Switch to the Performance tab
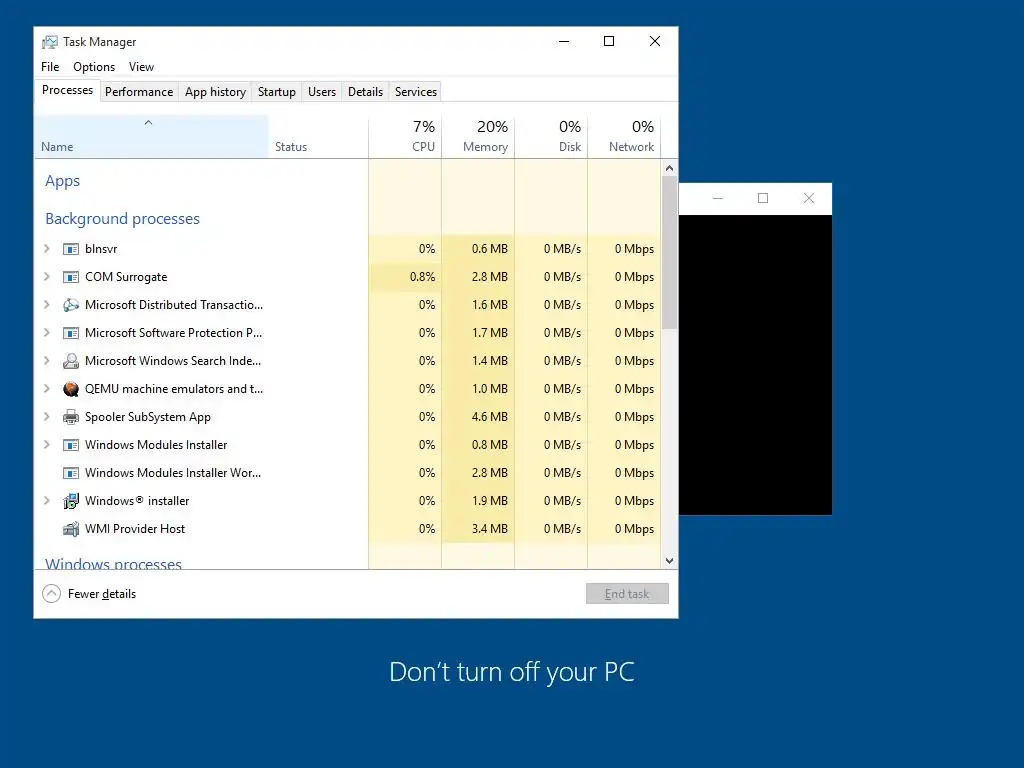This screenshot has height=768, width=1024. (x=139, y=92)
